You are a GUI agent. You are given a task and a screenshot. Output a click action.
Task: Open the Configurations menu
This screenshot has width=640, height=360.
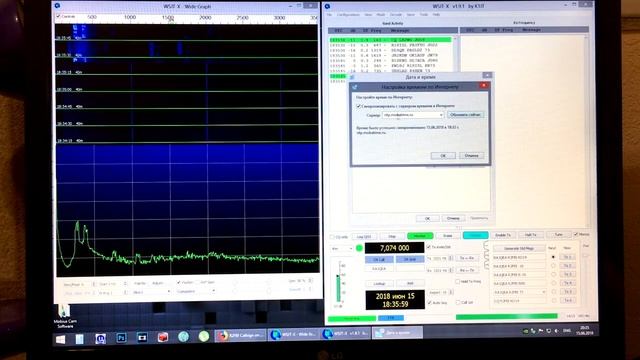point(348,15)
